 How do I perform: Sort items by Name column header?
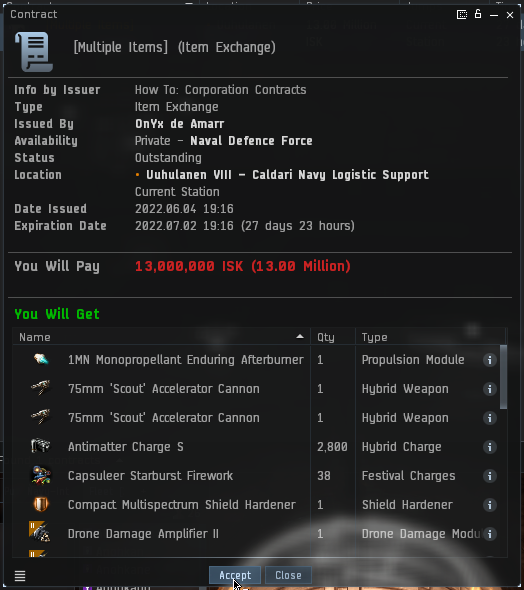(x=161, y=337)
